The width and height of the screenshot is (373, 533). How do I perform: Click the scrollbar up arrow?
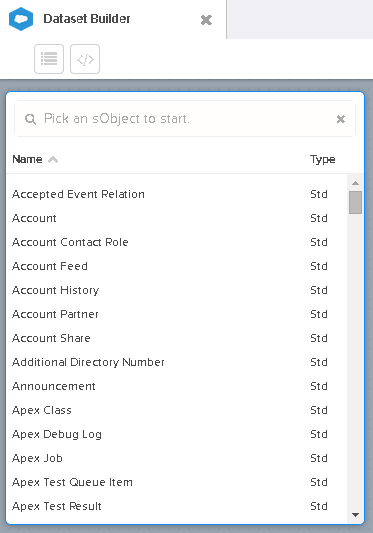point(355,183)
